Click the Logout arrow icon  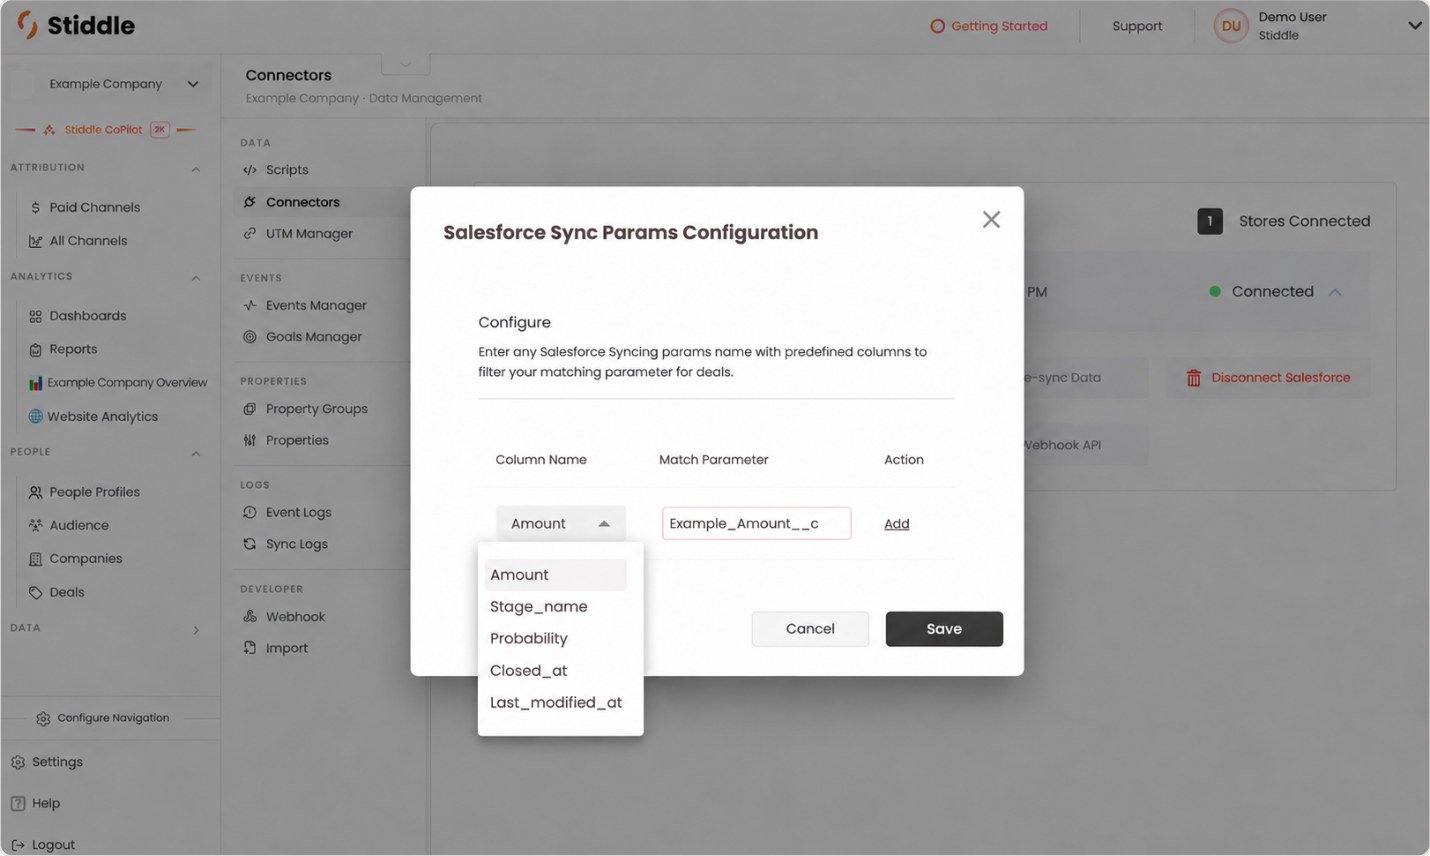[x=18, y=845]
